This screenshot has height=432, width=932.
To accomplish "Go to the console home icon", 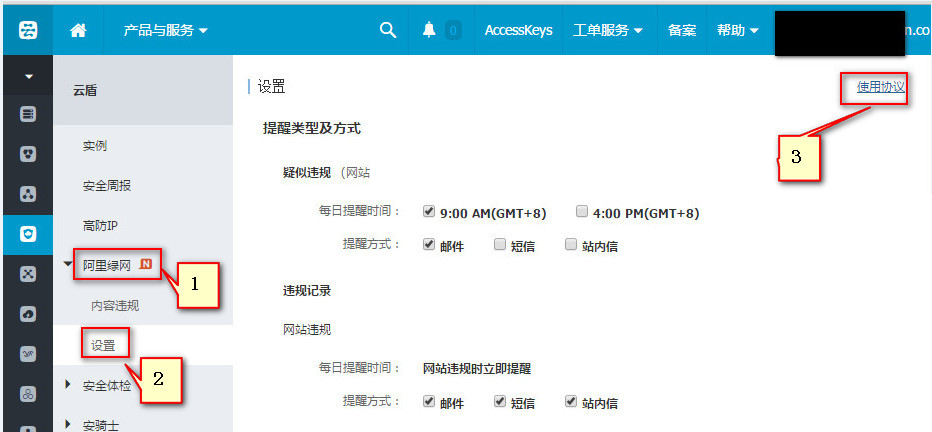I will click(78, 30).
